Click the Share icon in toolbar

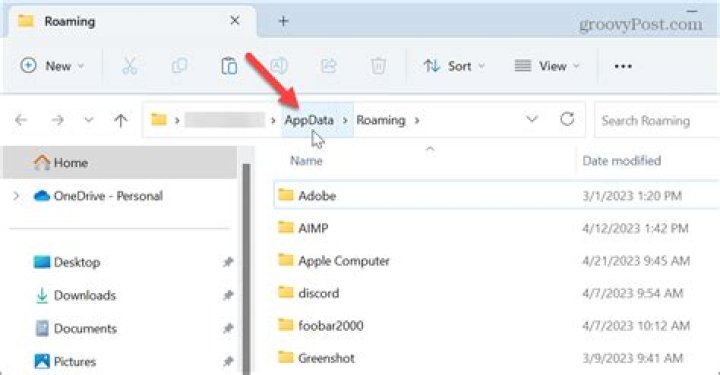pyautogui.click(x=328, y=66)
